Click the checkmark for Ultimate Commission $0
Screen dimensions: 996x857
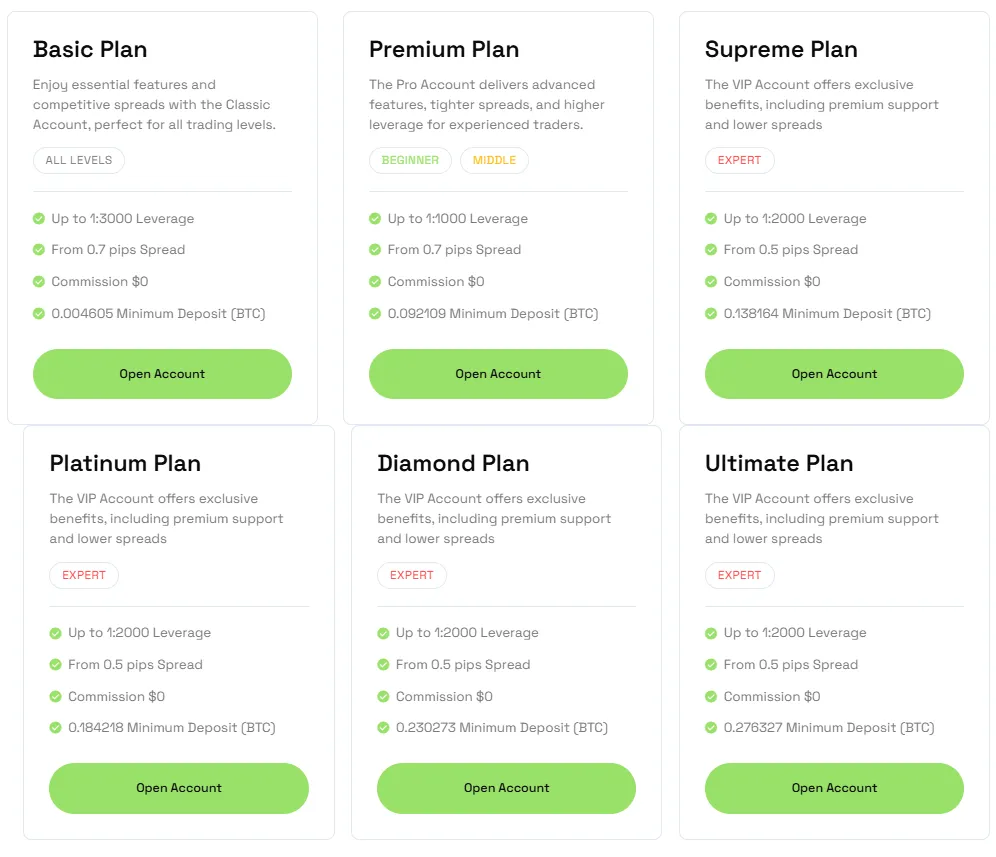pyautogui.click(x=710, y=696)
